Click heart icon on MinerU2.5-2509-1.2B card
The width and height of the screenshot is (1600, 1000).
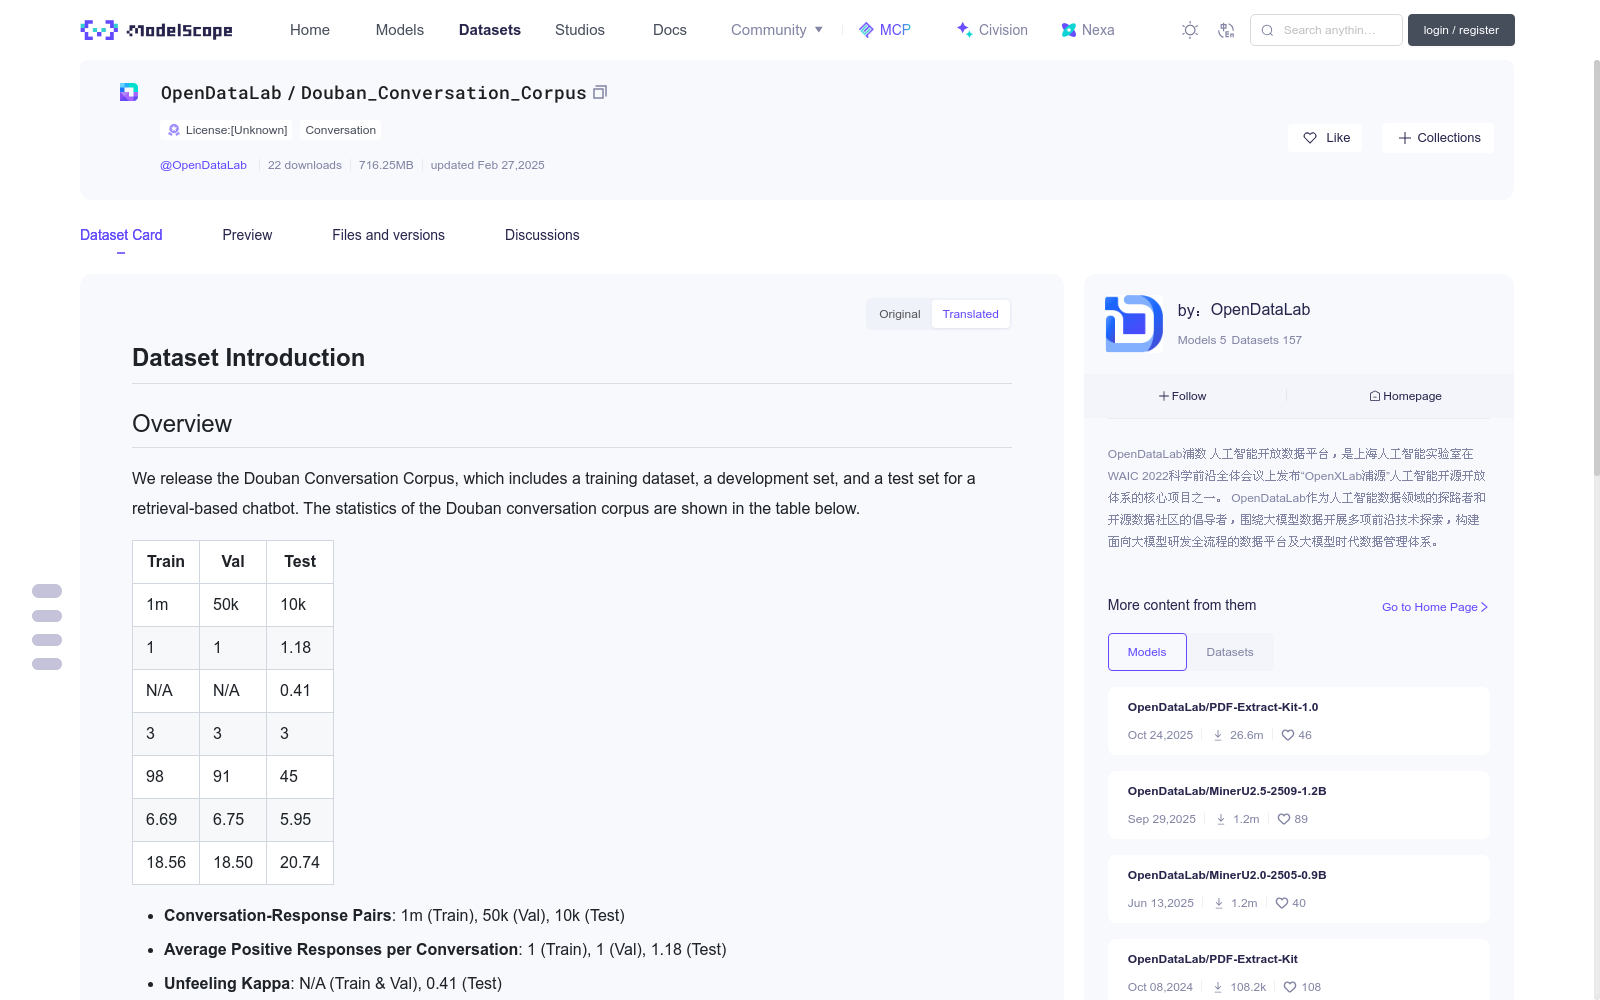tap(1284, 819)
